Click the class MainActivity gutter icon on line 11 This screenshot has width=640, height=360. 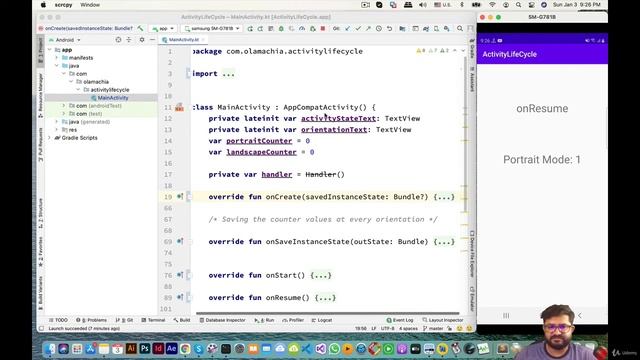tap(179, 107)
